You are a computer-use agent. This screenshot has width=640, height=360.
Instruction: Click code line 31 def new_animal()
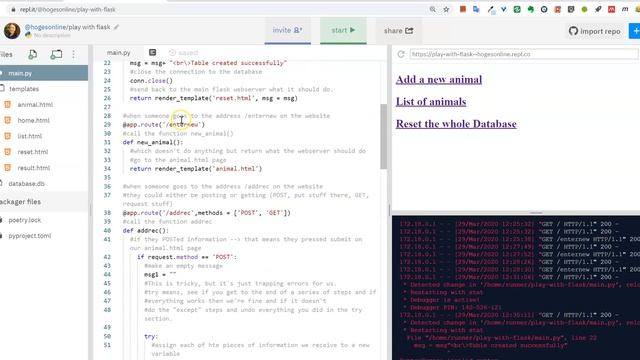153,142
